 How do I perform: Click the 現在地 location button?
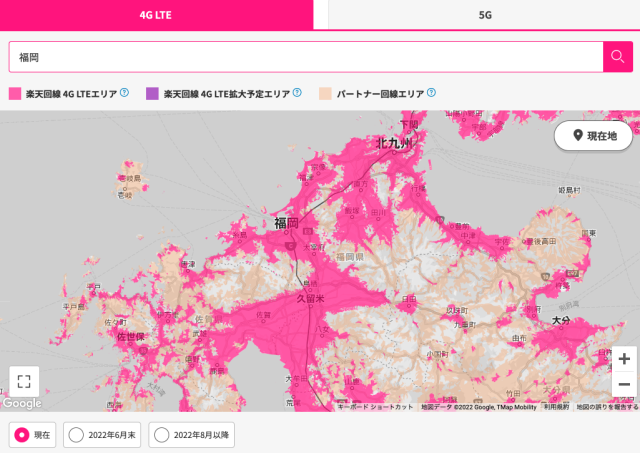coord(593,135)
